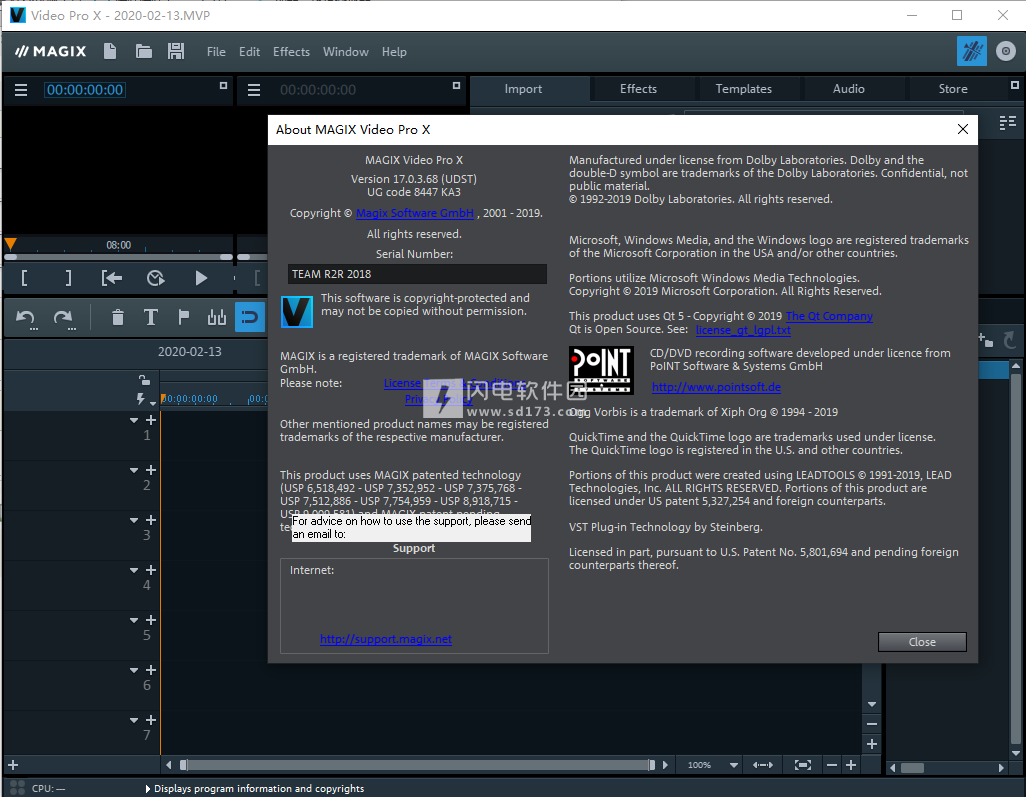1026x797 pixels.
Task: Maximize the program monitor with its corner square
Action: 456,85
